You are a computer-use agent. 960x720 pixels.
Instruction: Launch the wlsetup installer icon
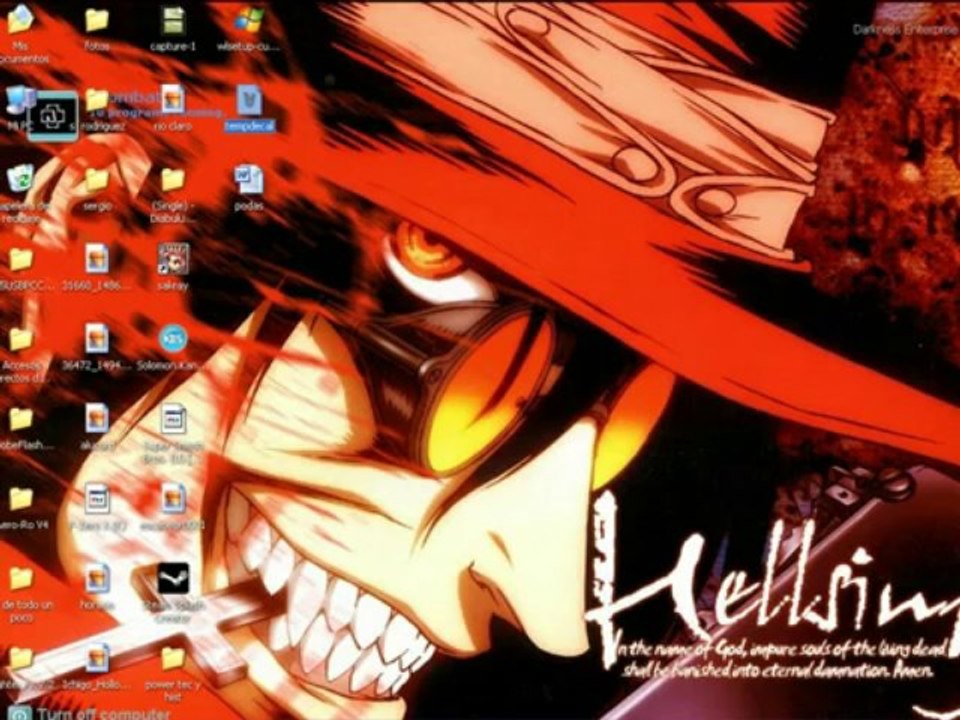point(249,21)
